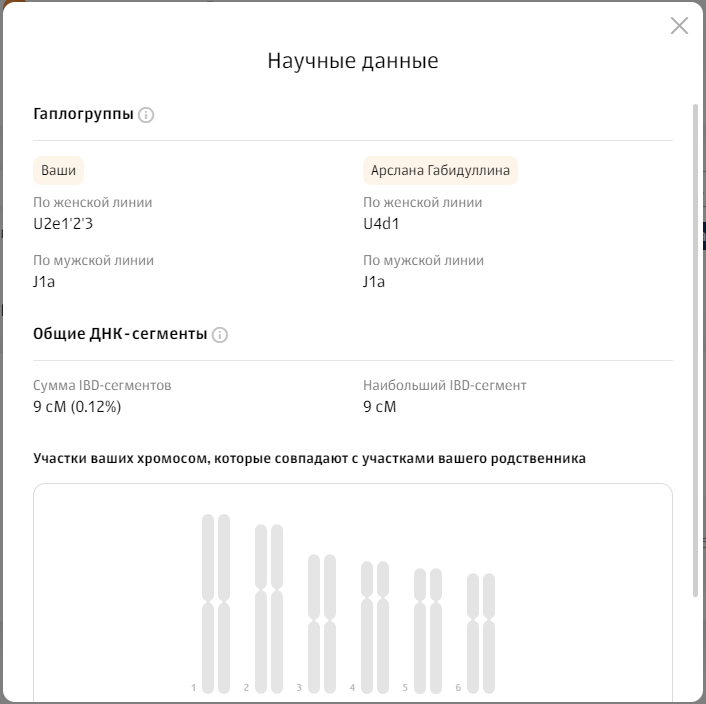Click the chromosome 2 pair graphic
The height and width of the screenshot is (704, 706).
click(269, 608)
